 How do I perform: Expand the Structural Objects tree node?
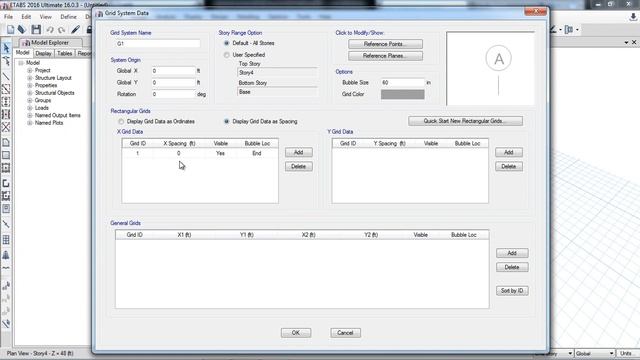point(29,93)
